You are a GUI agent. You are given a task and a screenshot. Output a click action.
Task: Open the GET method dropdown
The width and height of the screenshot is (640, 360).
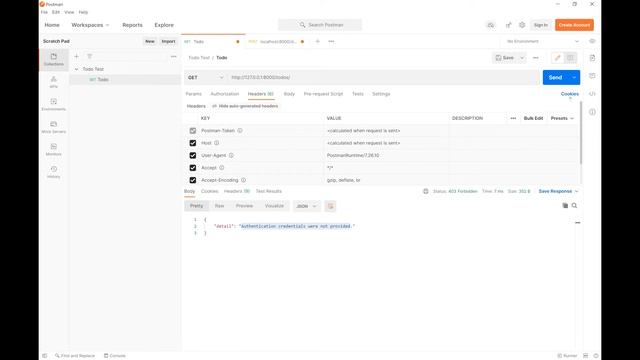pyautogui.click(x=206, y=78)
